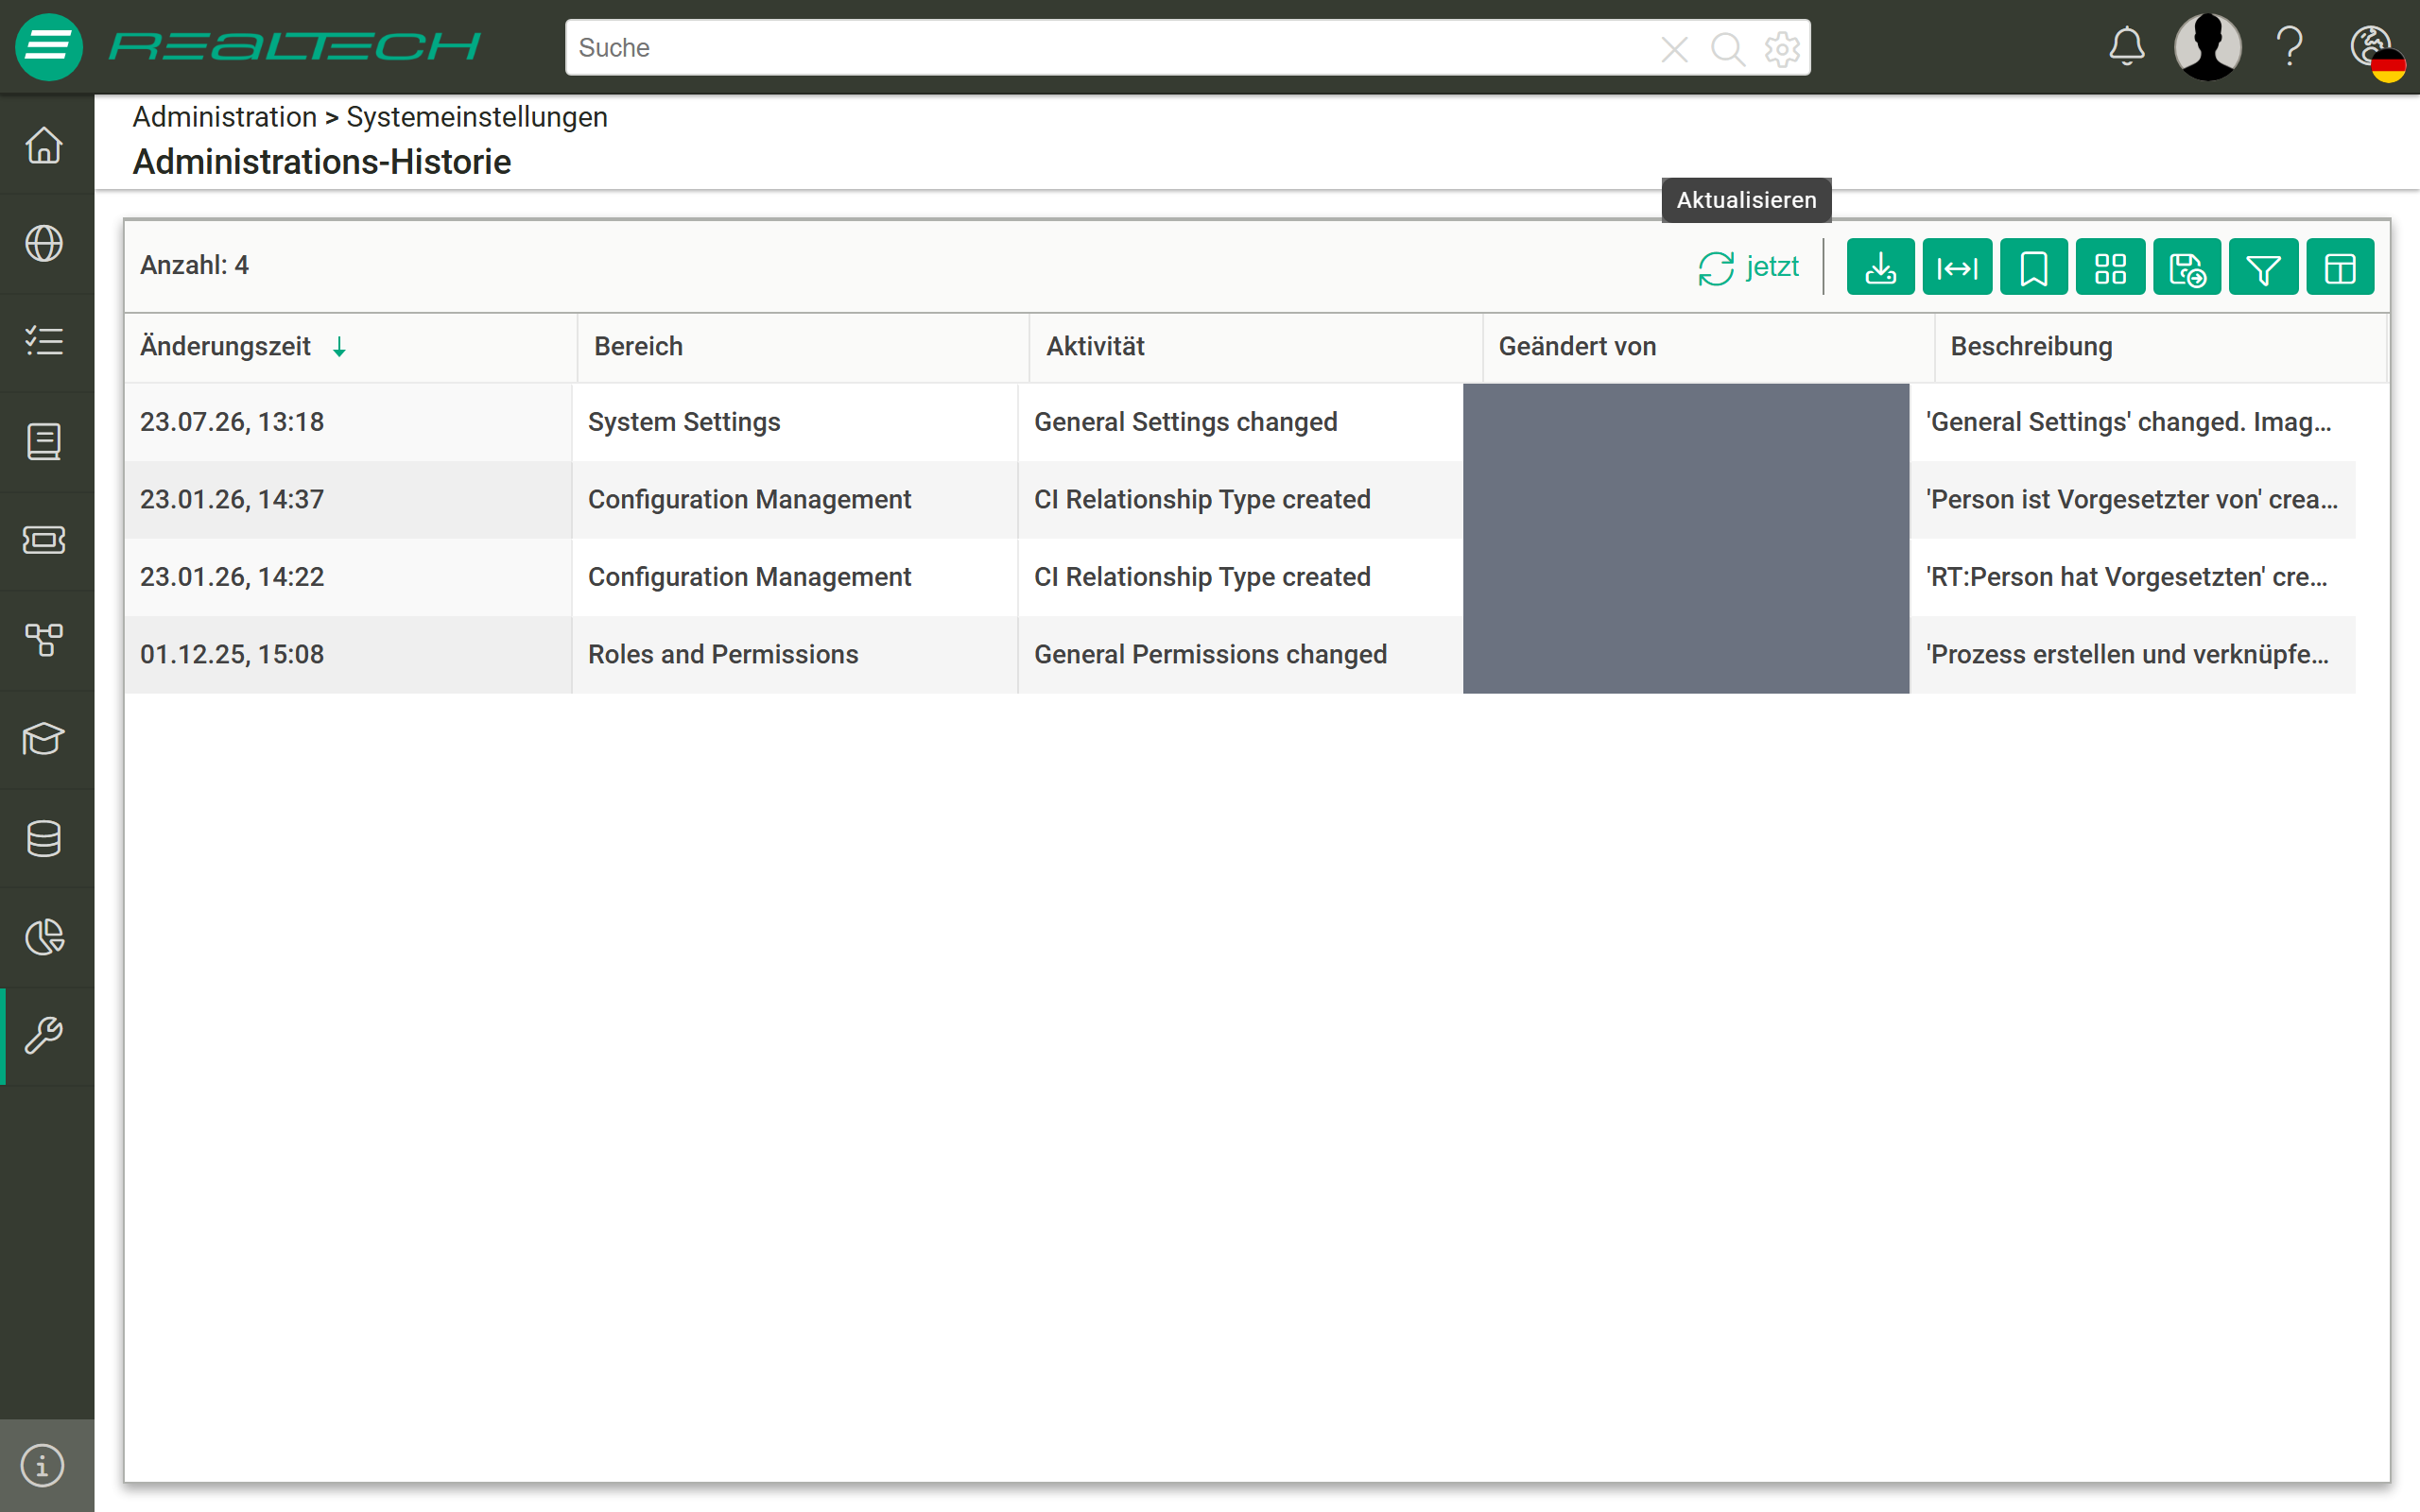The width and height of the screenshot is (2420, 1512).
Task: Sort by Aktivität column header
Action: pos(1256,347)
